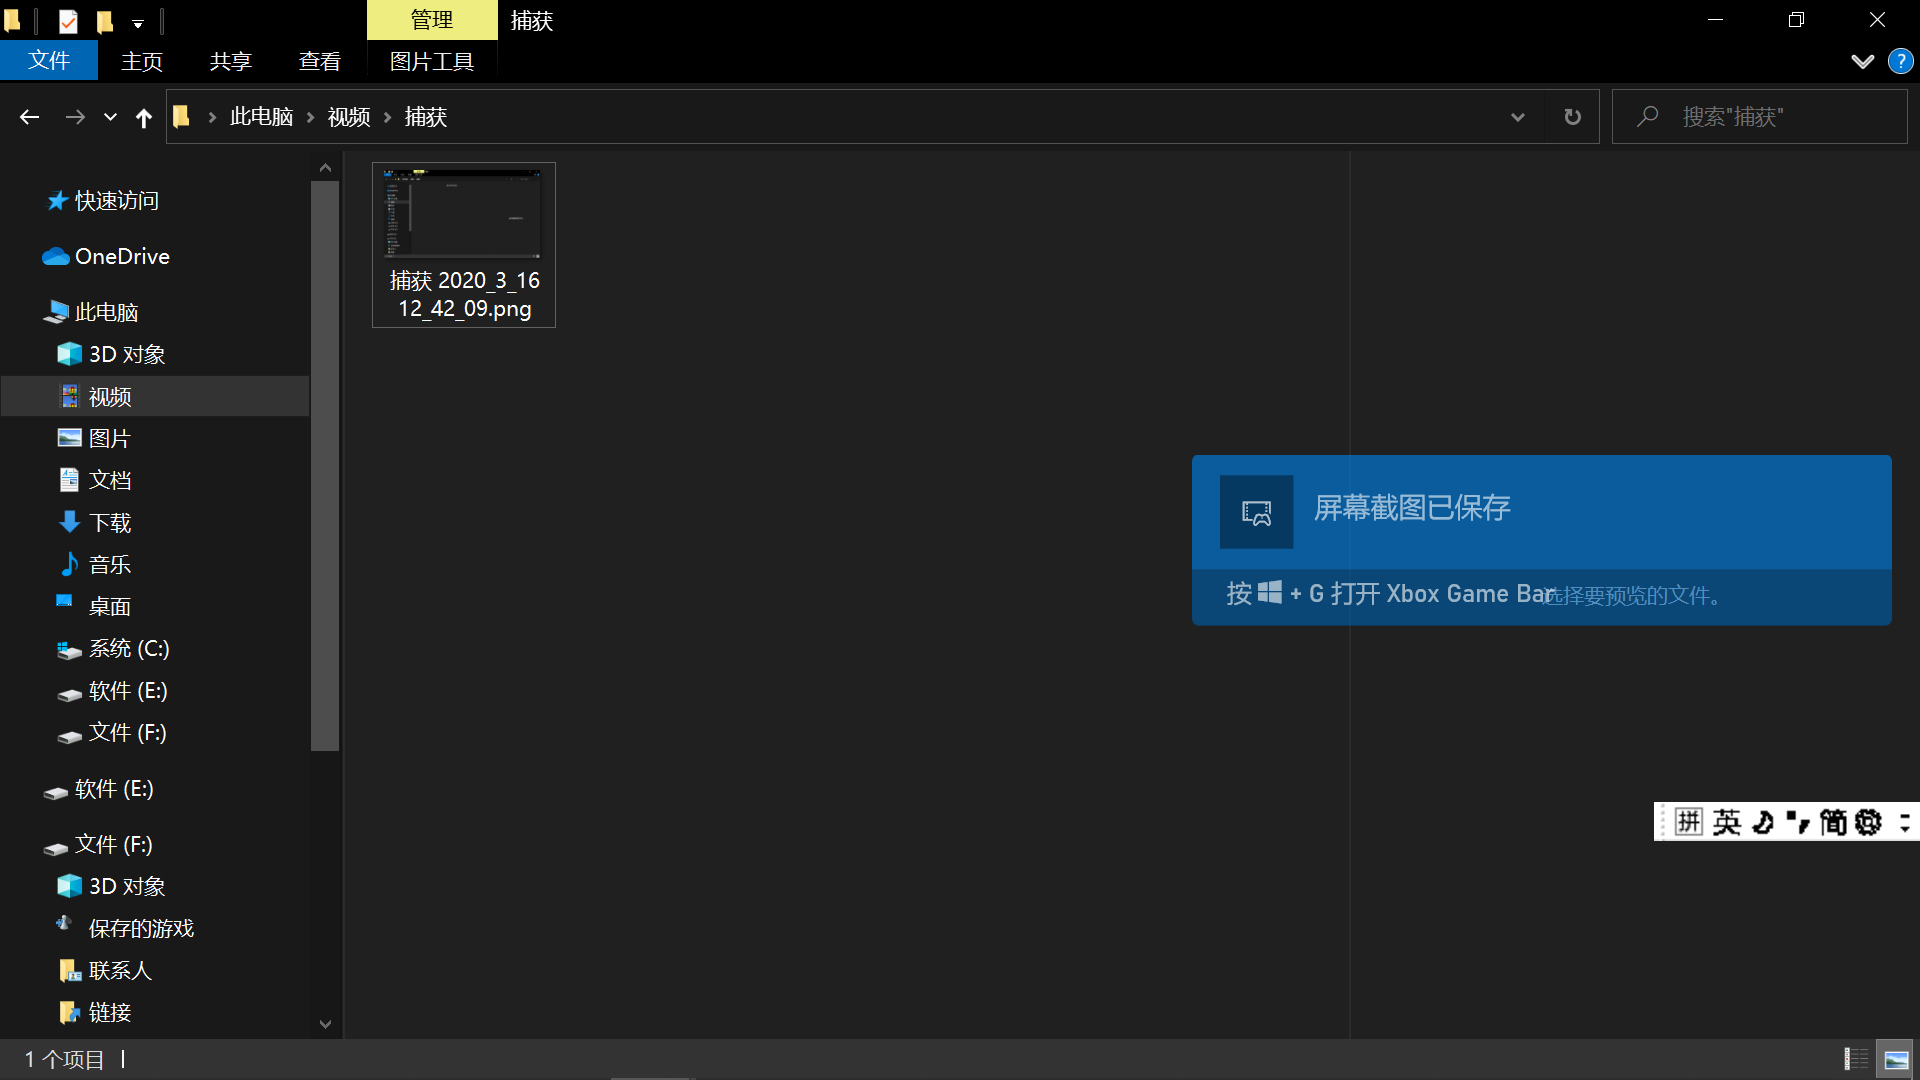The image size is (1920, 1080).
Task: Switch to large thumbnails view in status bar
Action: click(1896, 1058)
